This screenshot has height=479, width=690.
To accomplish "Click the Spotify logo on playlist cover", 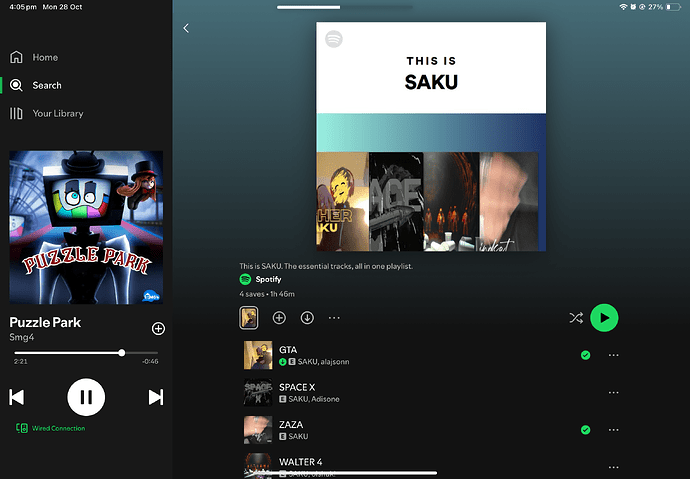I will [x=334, y=39].
